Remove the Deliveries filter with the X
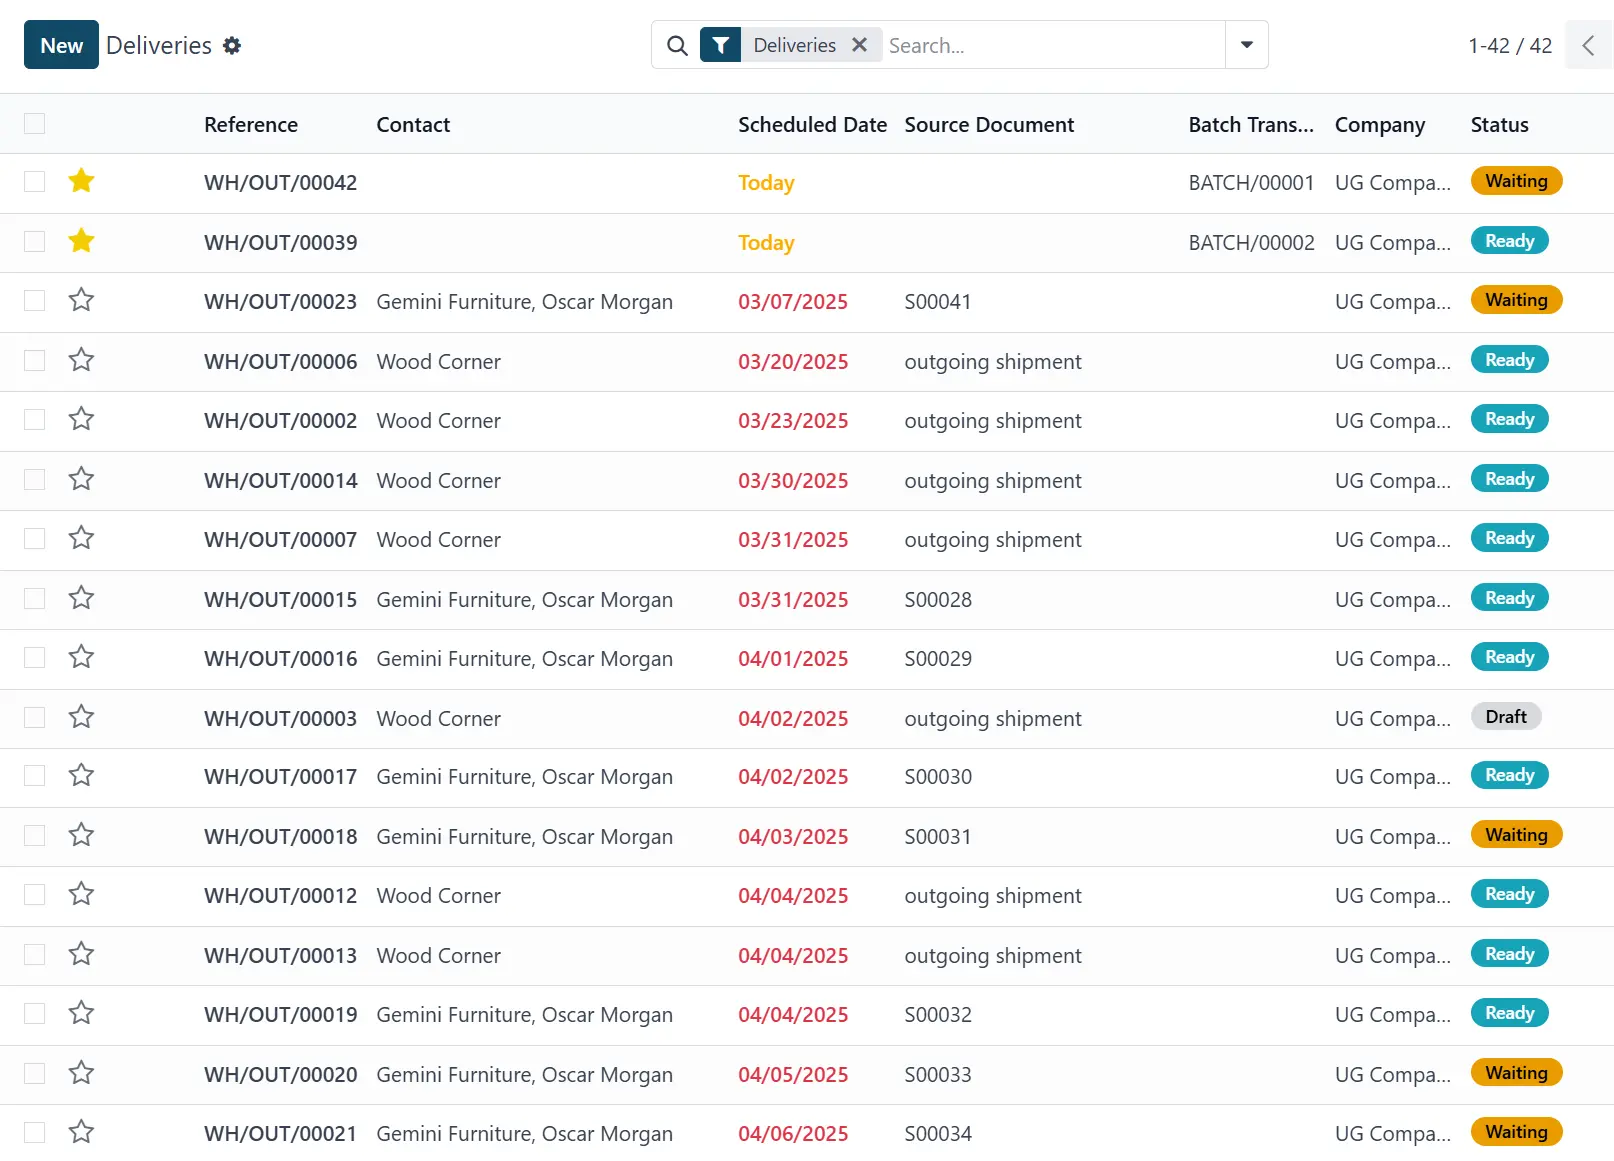Screen dimensions: 1614x1161 [859, 45]
